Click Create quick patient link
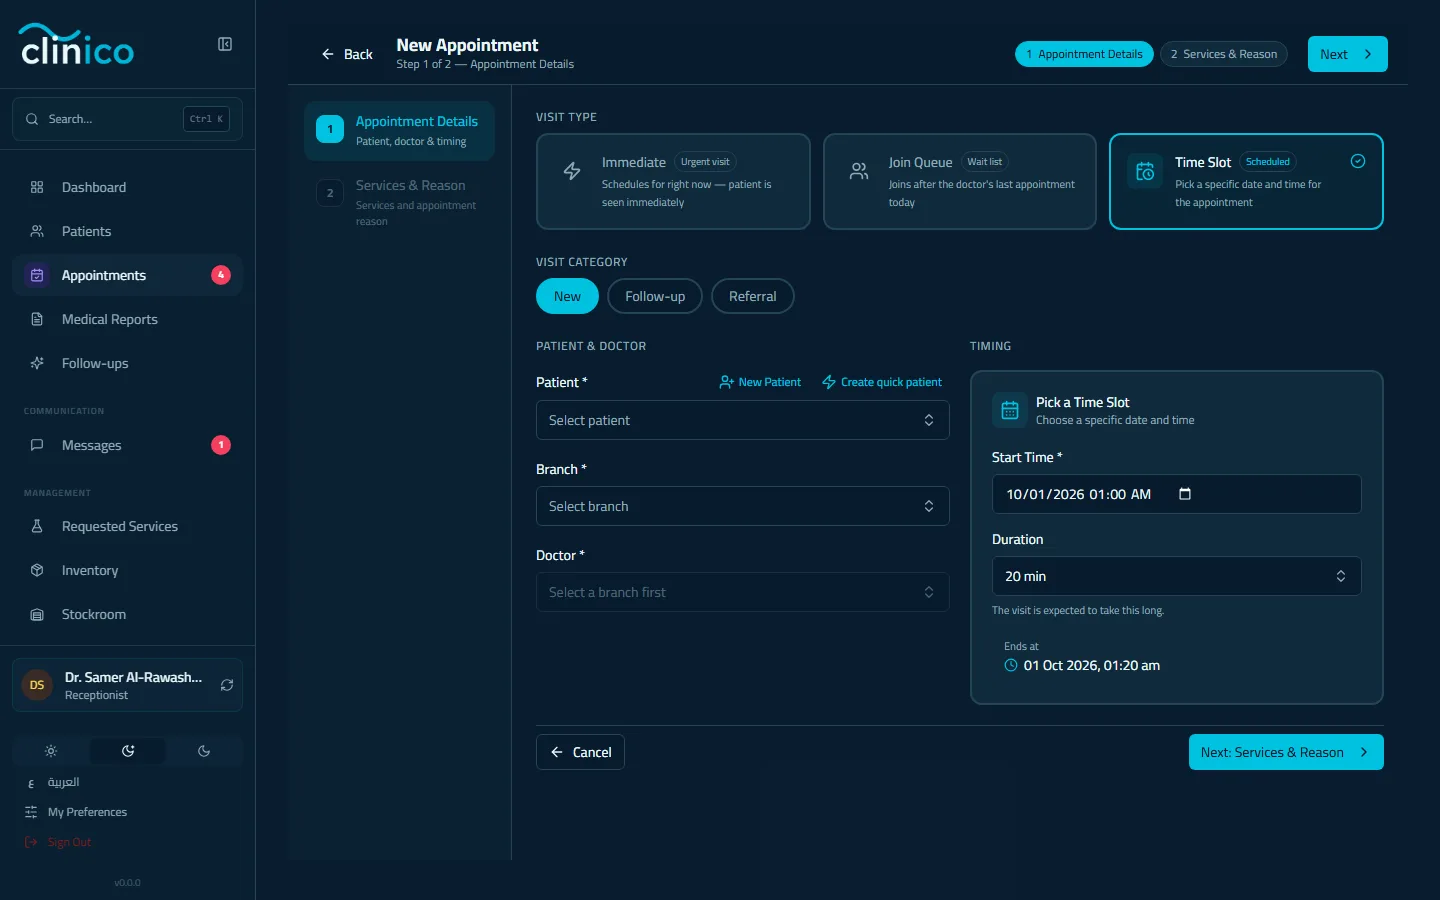Image resolution: width=1440 pixels, height=900 pixels. [882, 382]
